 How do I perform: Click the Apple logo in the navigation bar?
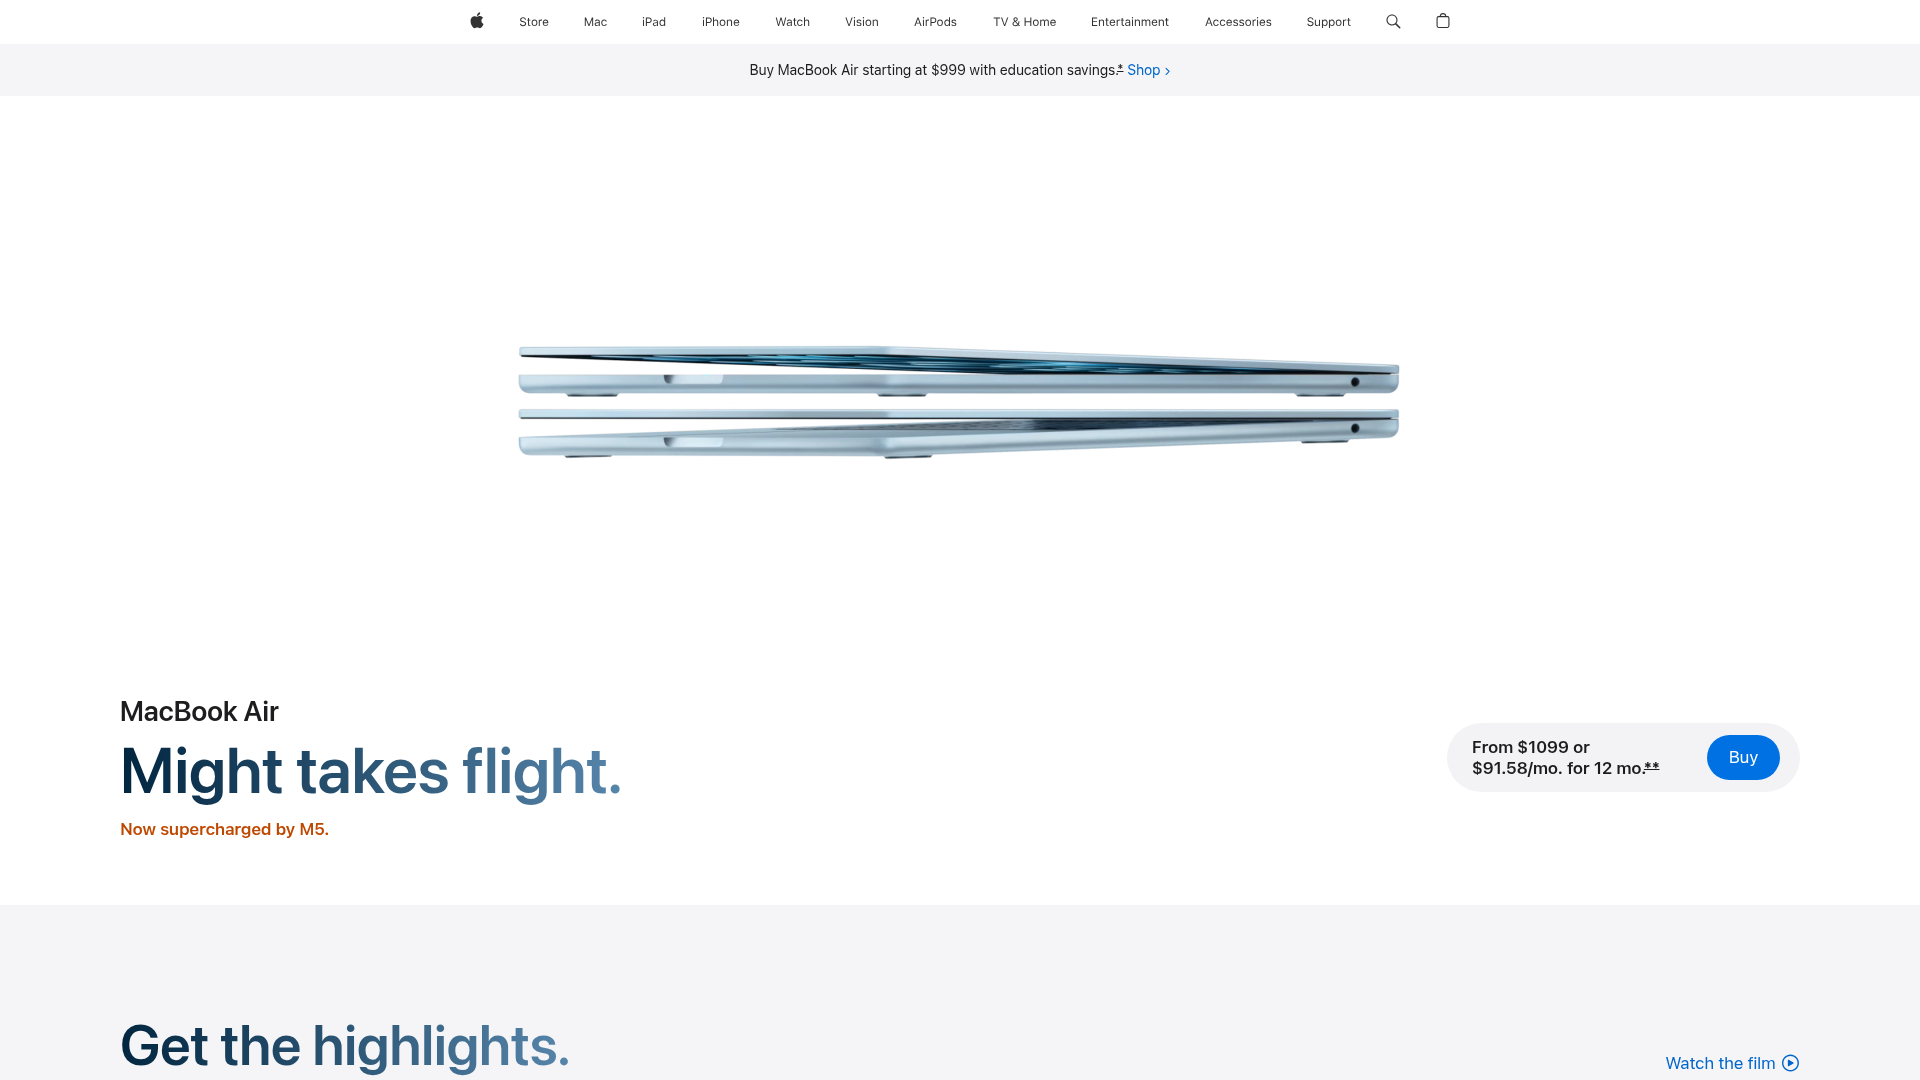[477, 21]
